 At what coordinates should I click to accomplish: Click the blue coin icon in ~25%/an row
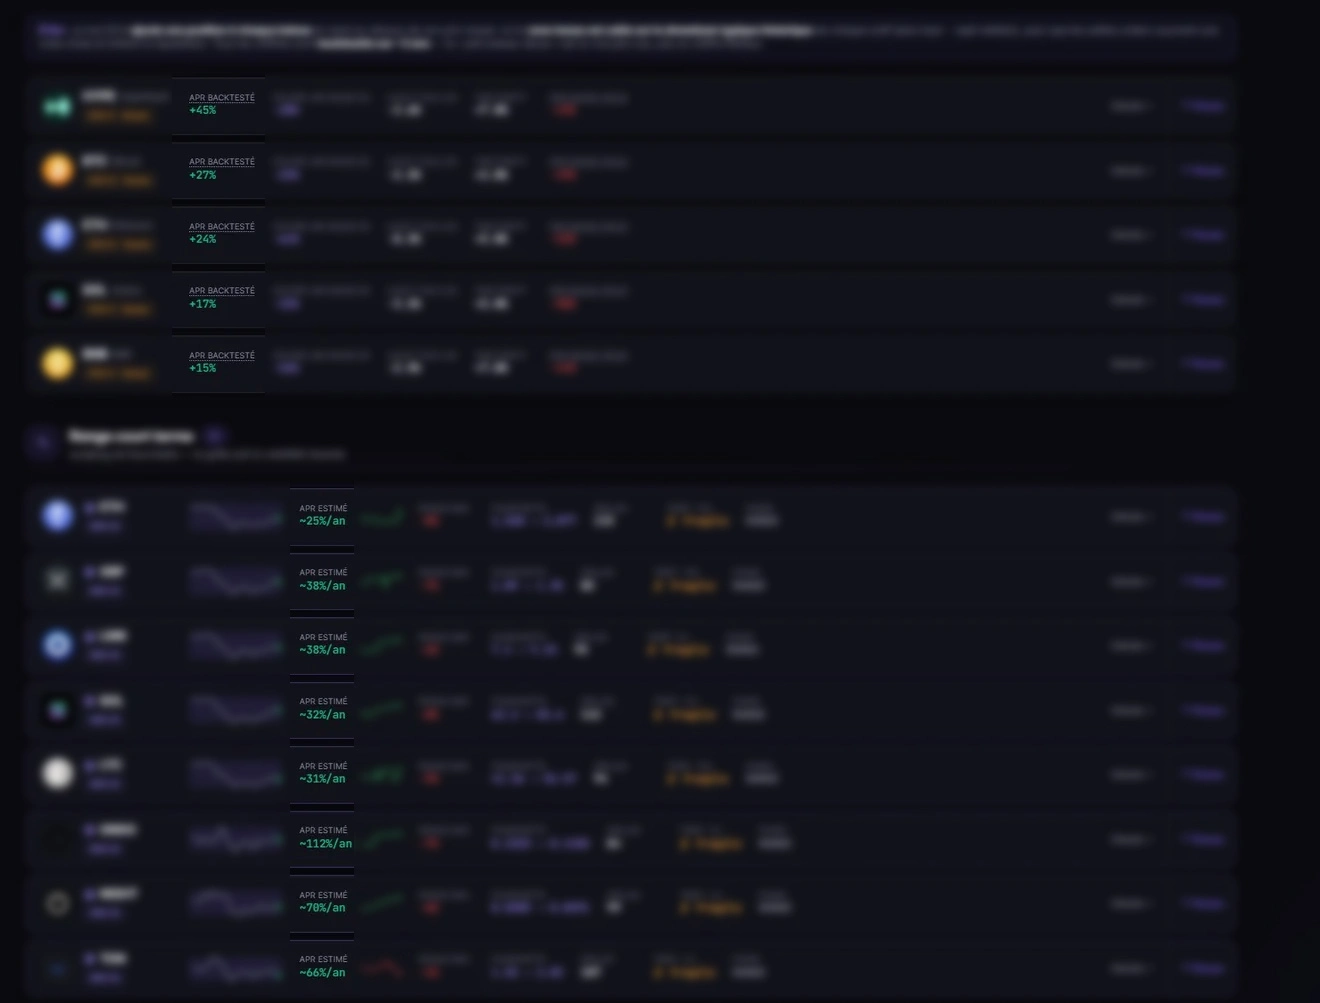click(57, 515)
